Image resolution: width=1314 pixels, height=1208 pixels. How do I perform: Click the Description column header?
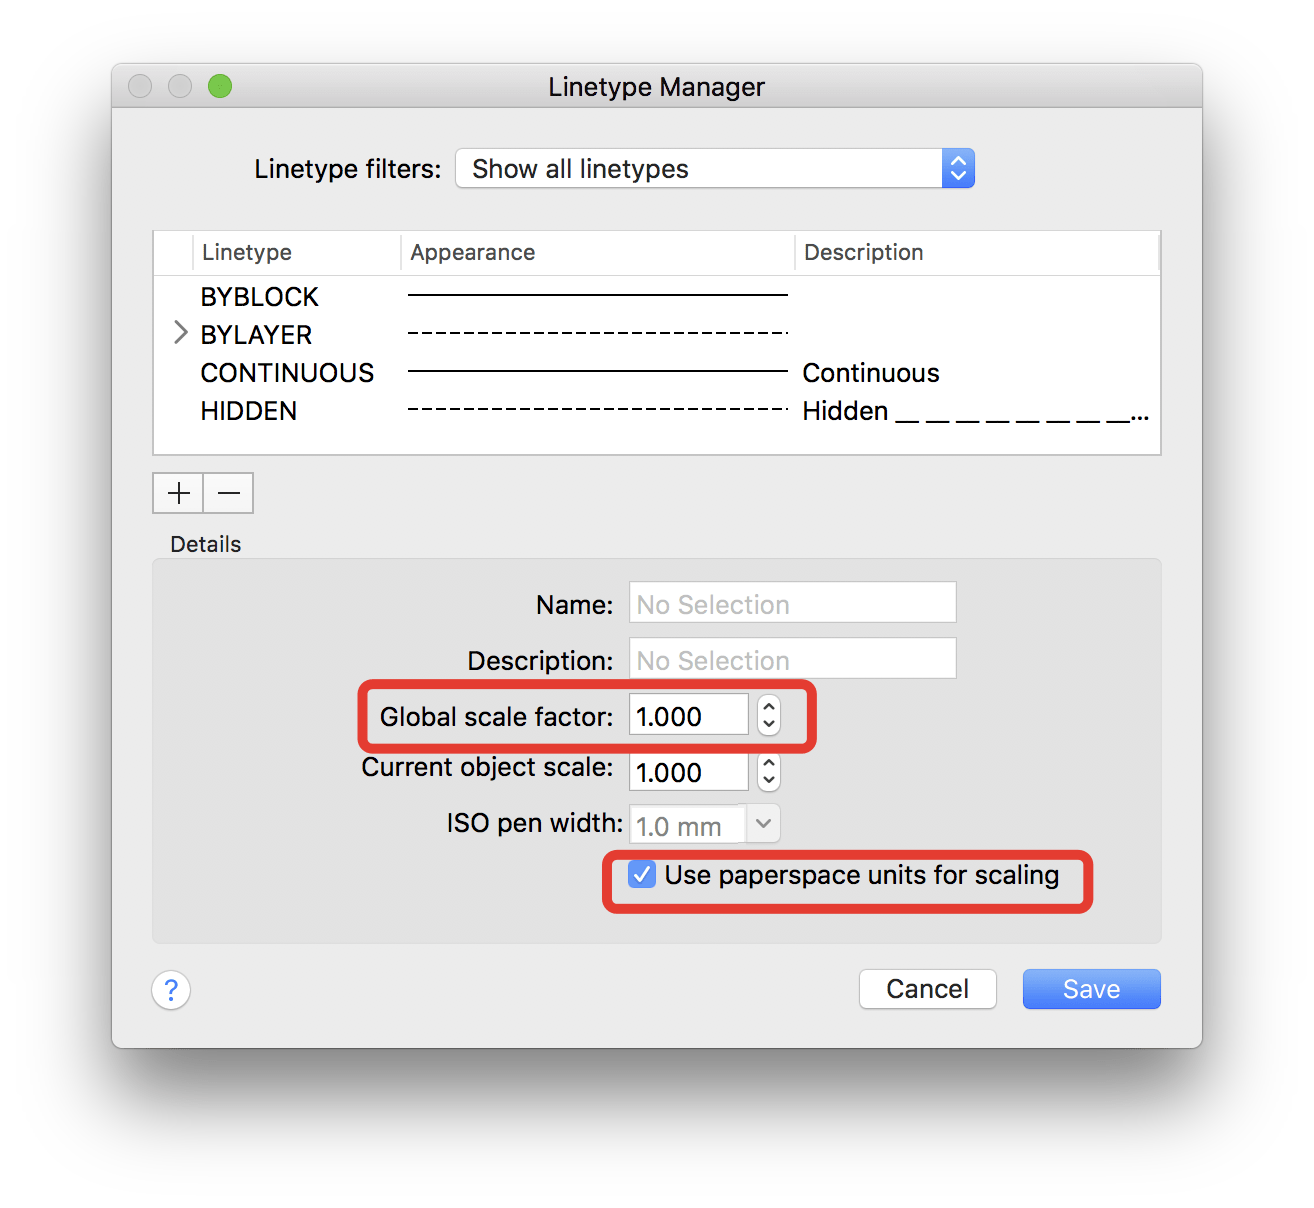[863, 252]
